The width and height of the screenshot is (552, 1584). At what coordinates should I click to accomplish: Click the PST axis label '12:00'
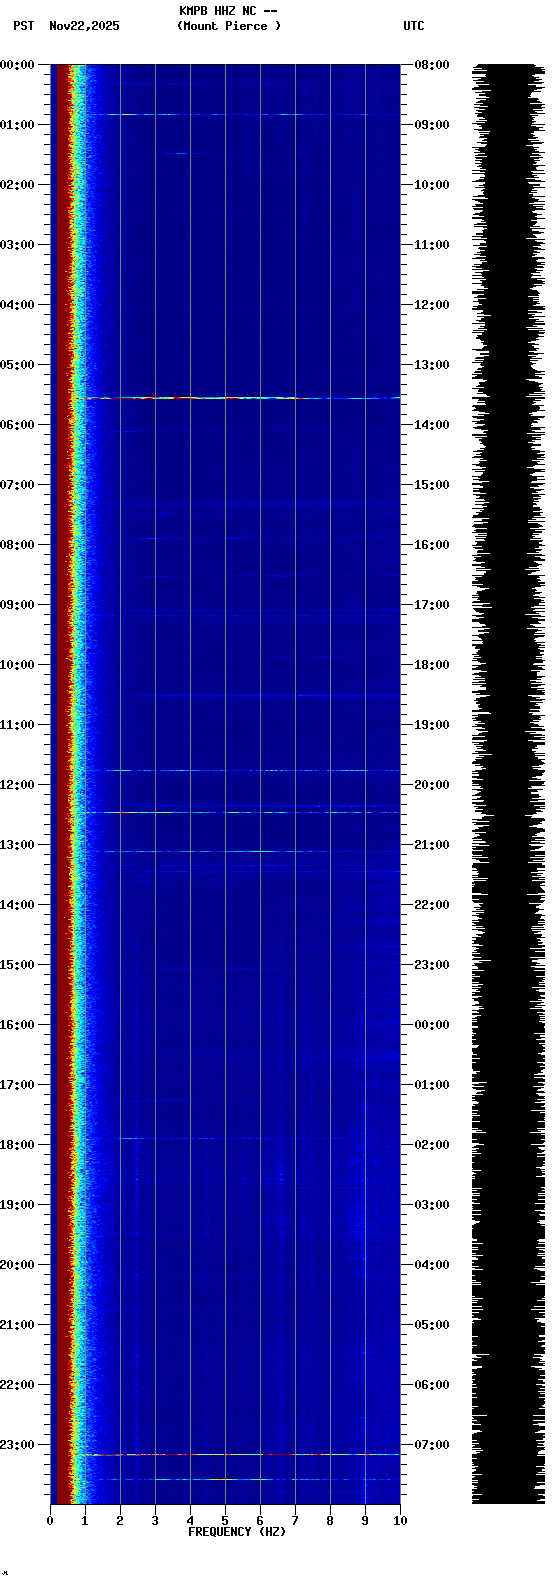coord(18,785)
